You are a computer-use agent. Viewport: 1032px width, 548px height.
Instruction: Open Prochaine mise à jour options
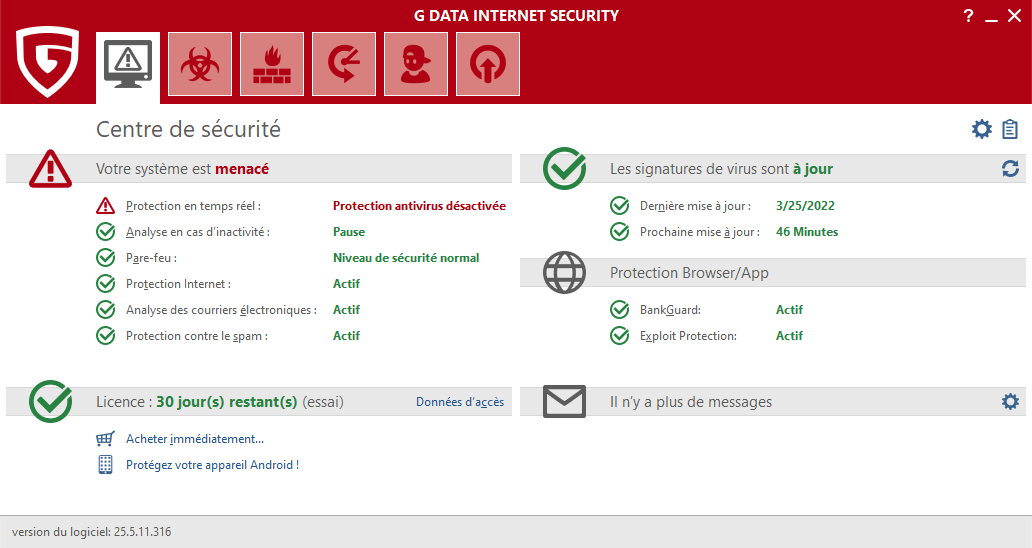(x=700, y=232)
